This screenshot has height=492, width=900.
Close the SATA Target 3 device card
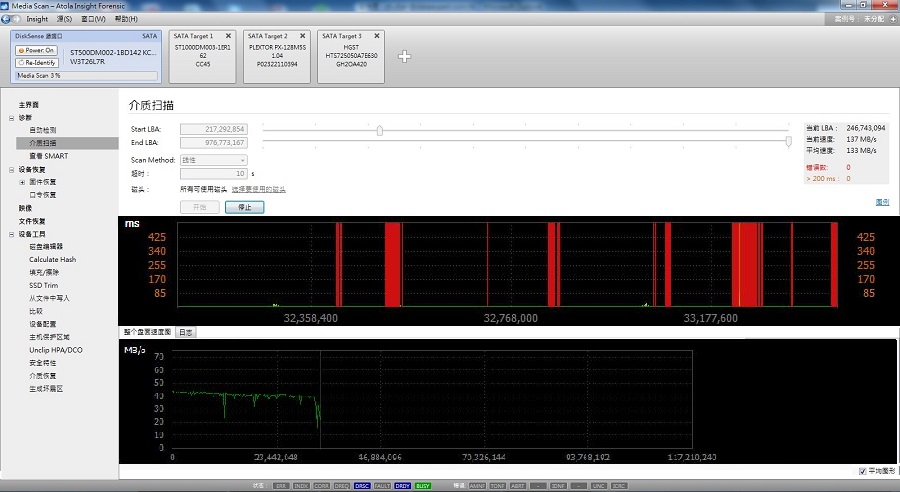[x=379, y=36]
